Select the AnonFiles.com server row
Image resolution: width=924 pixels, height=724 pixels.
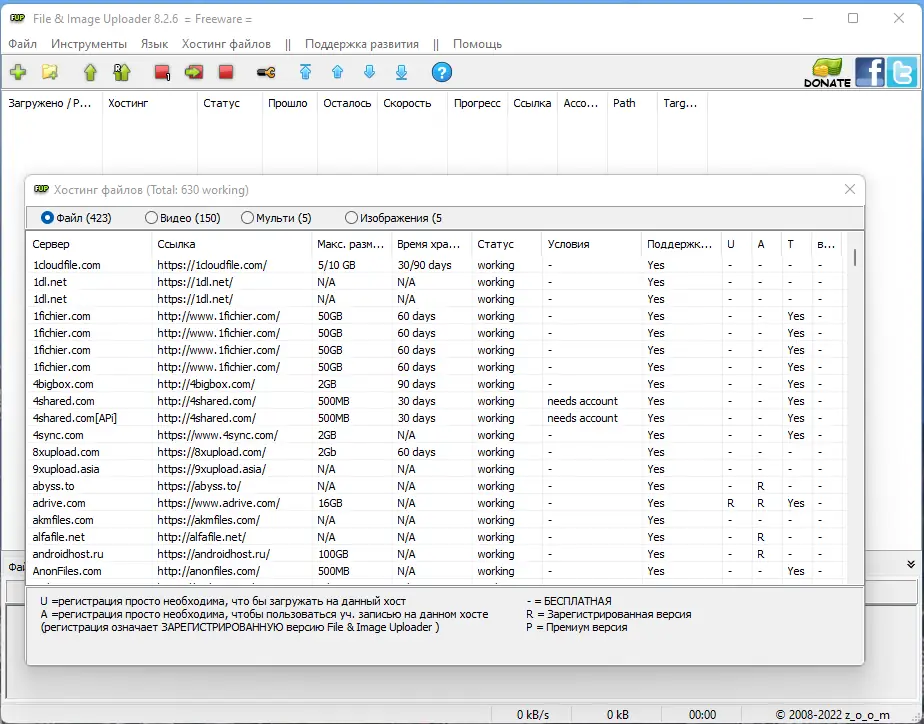pos(434,571)
